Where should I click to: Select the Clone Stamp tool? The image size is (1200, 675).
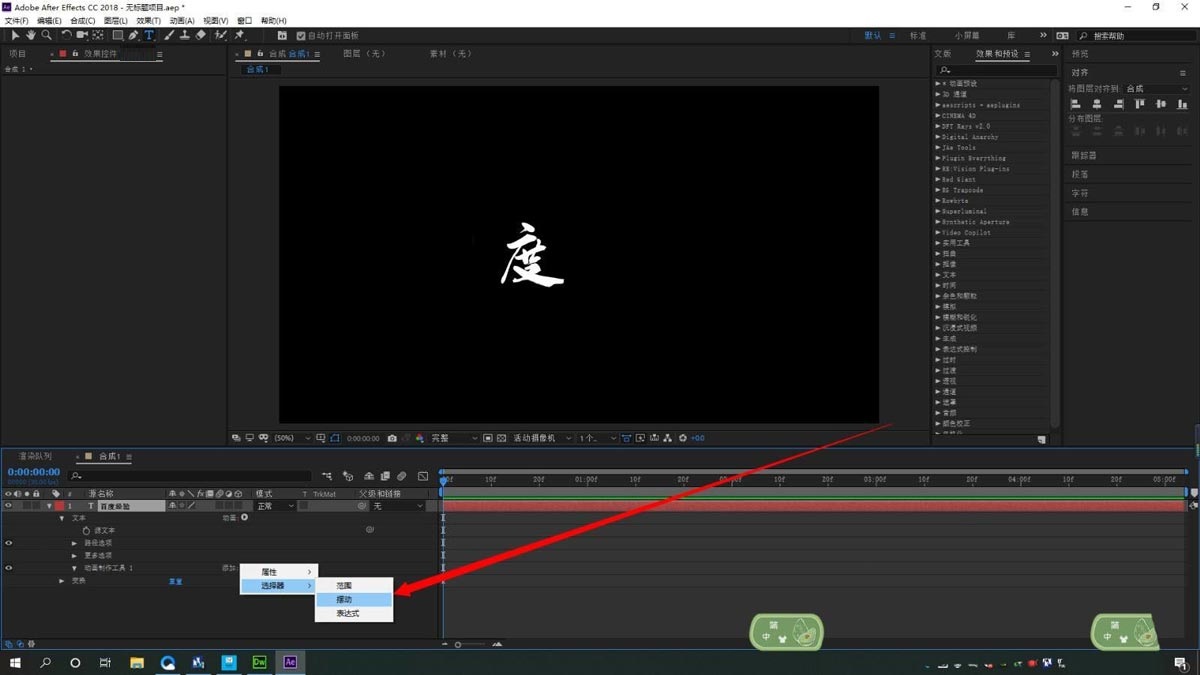tap(185, 35)
